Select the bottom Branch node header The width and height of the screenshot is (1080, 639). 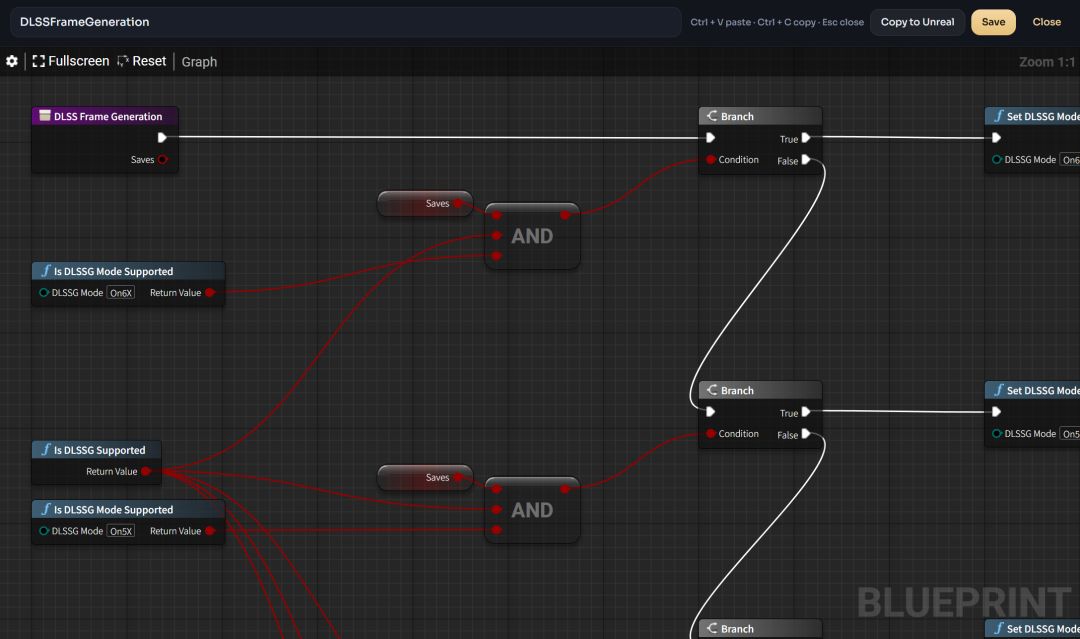[760, 629]
